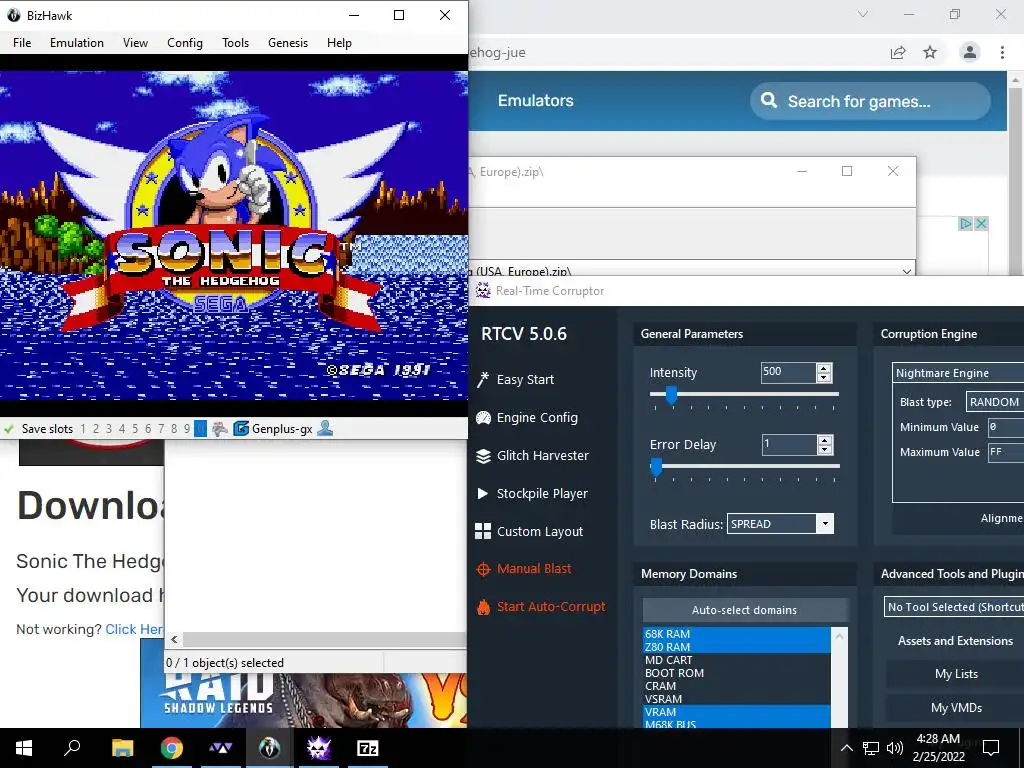Open the Windows Start menu
This screenshot has width=1024, height=768.
point(24,748)
